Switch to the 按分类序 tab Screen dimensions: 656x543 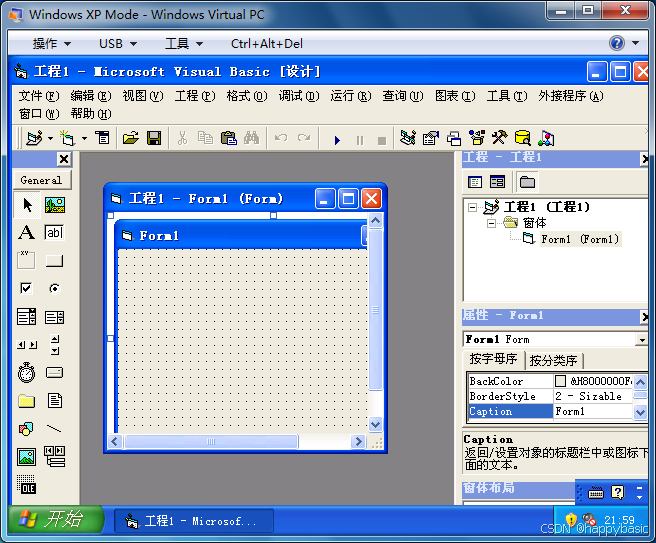point(554,360)
